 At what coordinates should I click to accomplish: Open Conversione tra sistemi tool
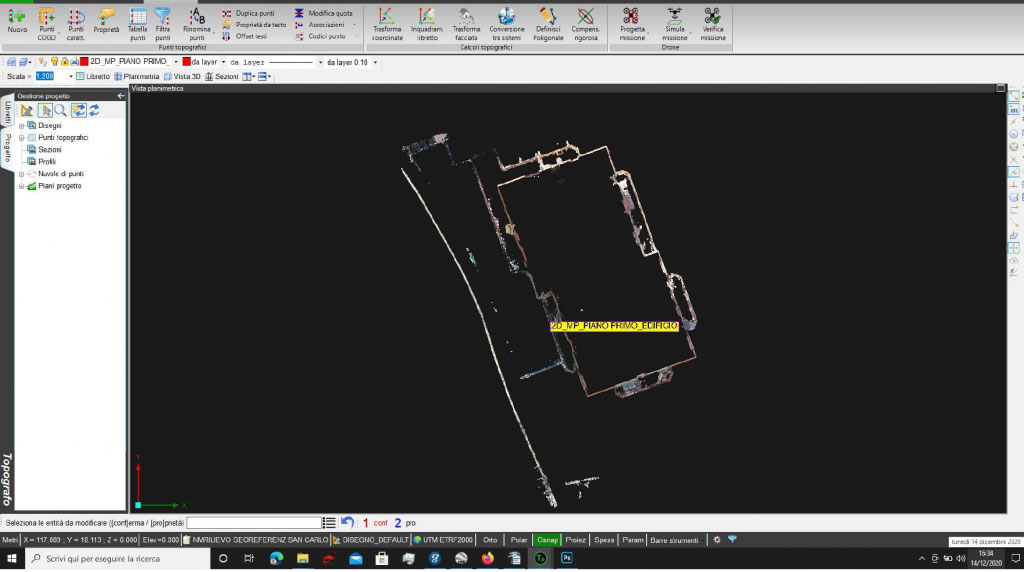click(x=507, y=17)
